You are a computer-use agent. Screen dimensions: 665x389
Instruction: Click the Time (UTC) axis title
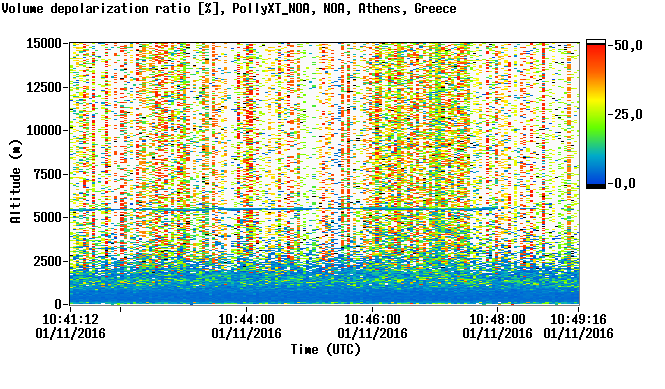coord(326,350)
